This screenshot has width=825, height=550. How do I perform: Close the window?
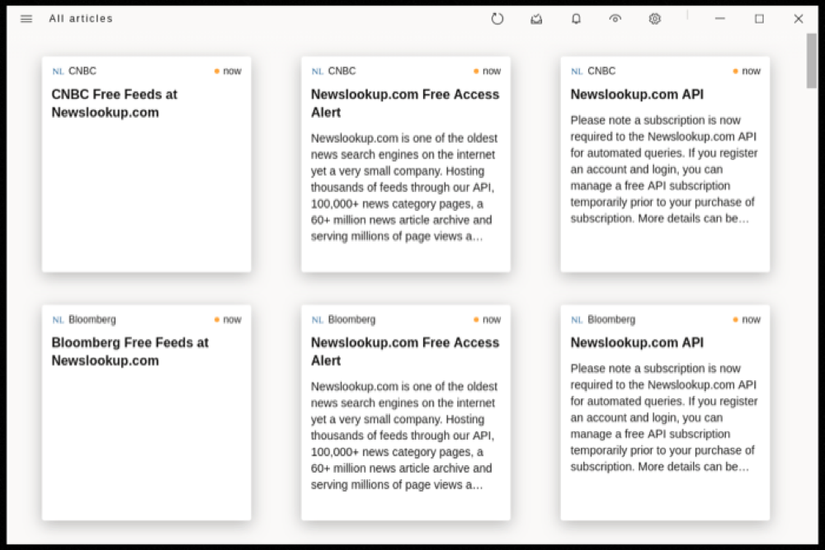[798, 19]
